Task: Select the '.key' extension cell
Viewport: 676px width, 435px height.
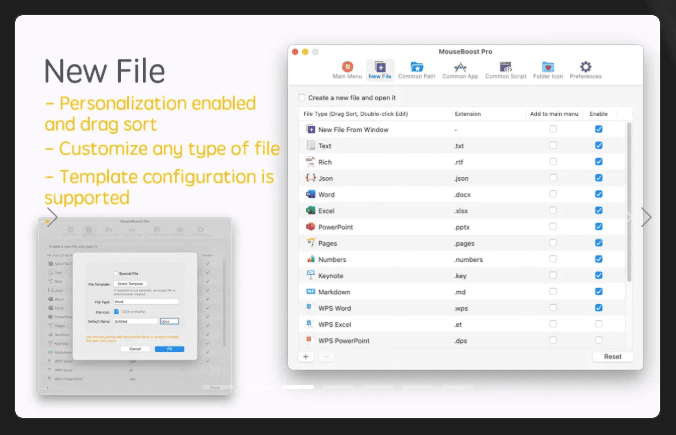Action: coord(460,276)
